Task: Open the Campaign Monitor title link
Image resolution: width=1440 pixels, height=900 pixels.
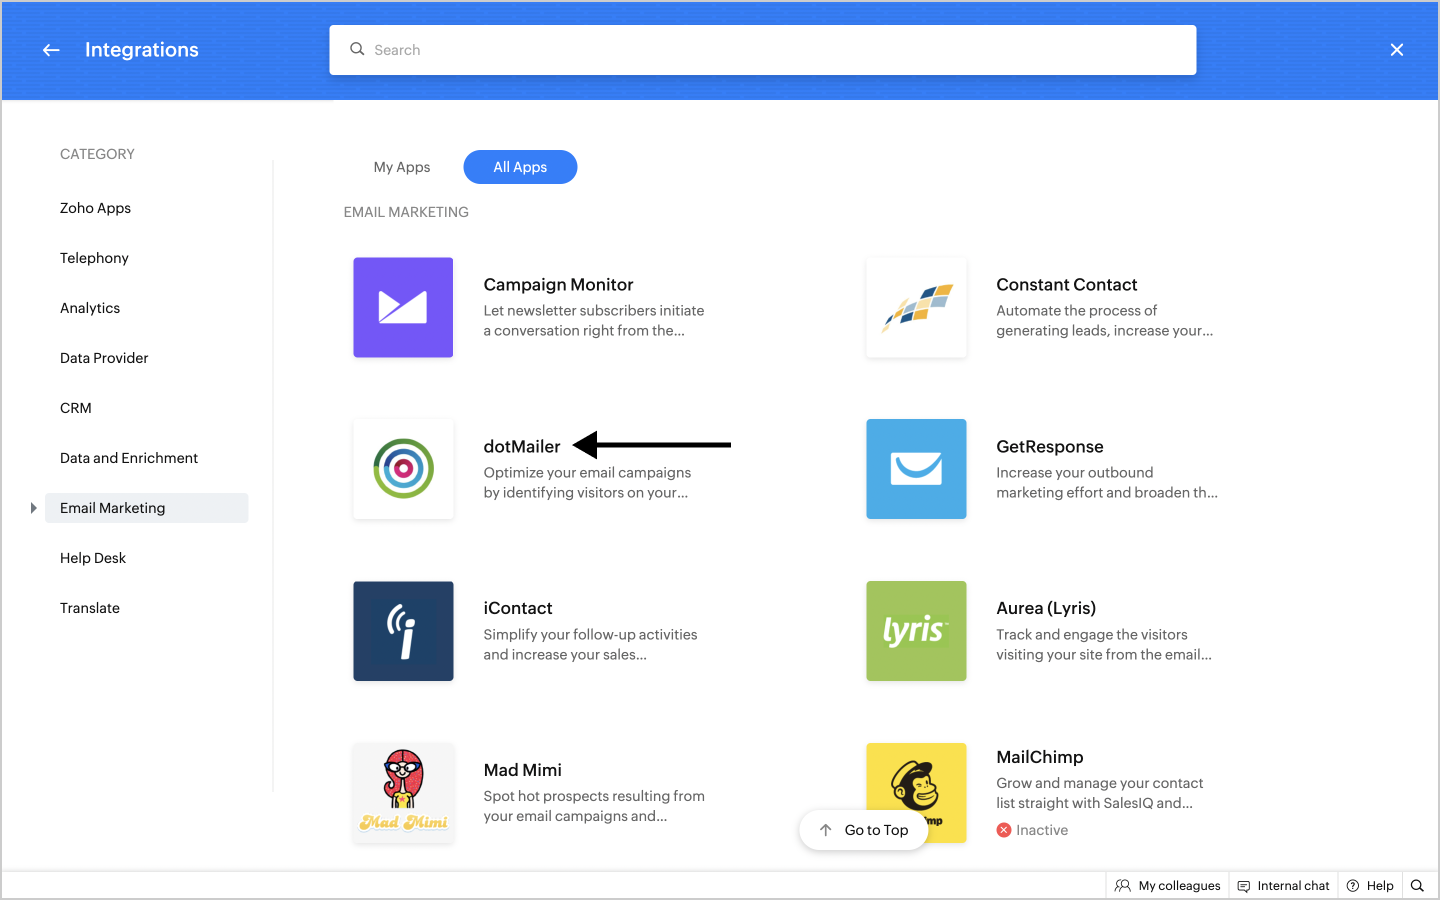Action: point(558,285)
